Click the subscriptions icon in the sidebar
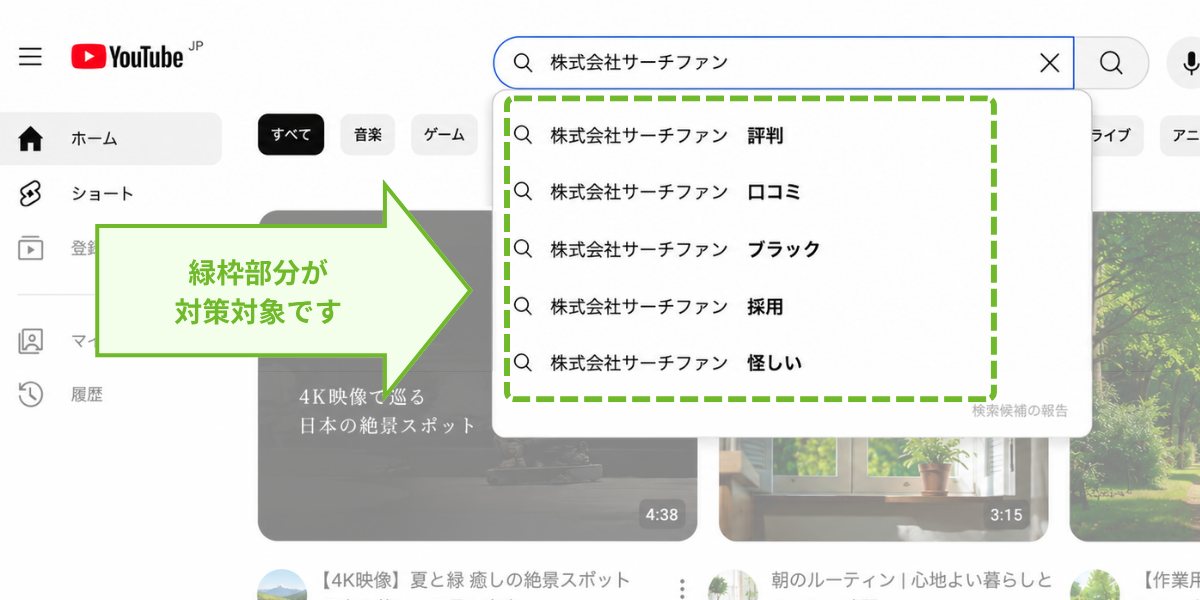Viewport: 1200px width, 600px height. (31, 248)
